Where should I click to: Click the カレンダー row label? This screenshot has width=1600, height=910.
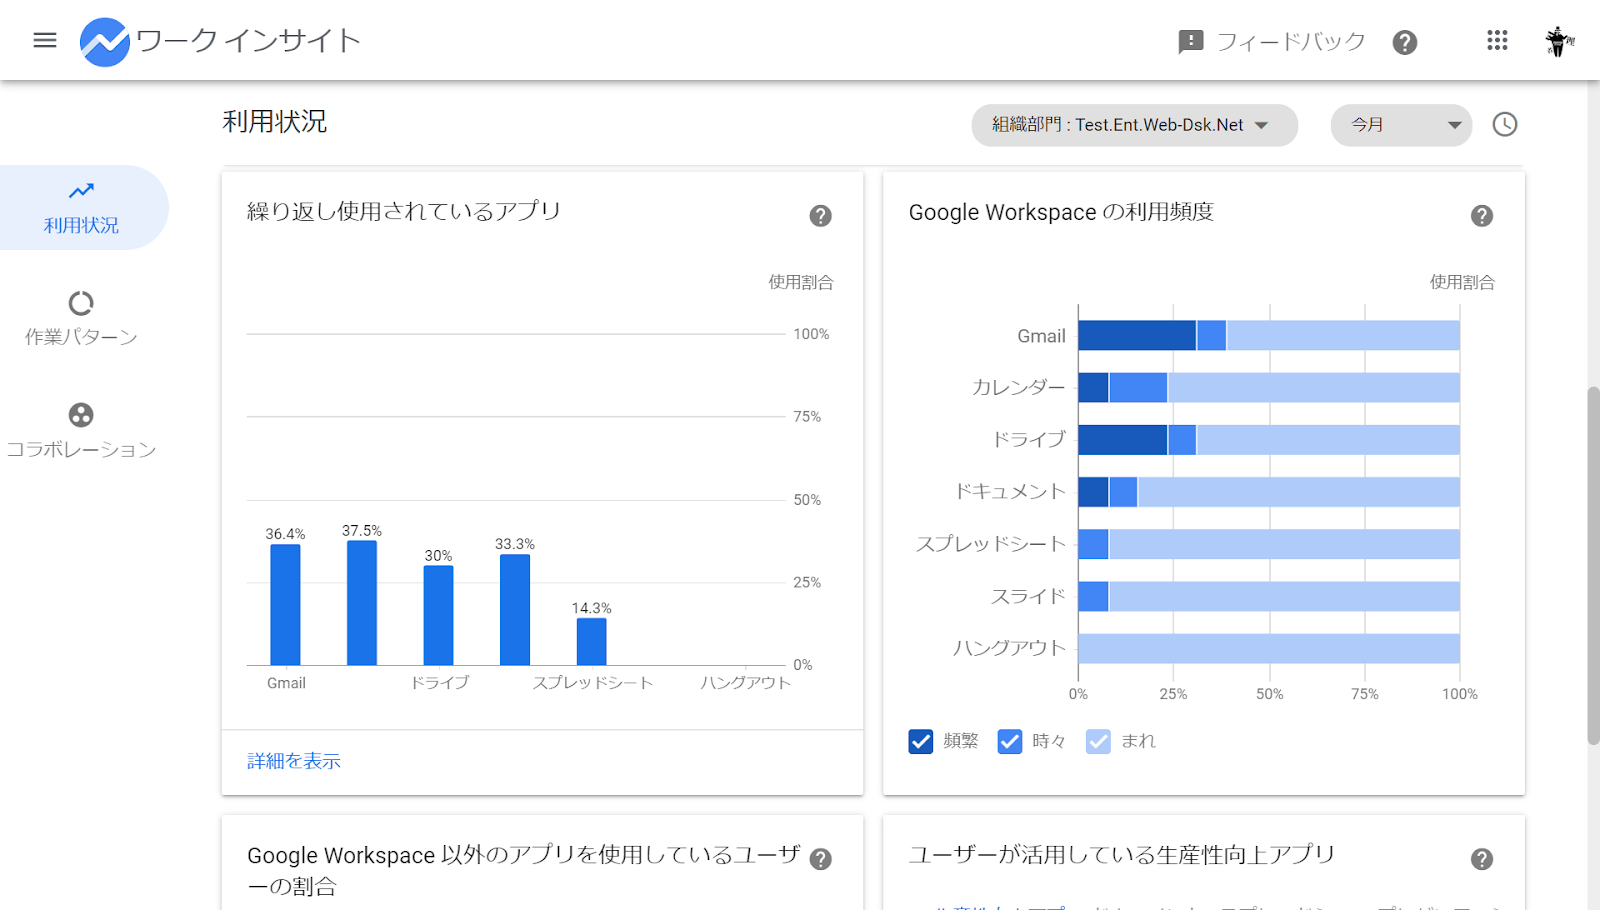(x=1018, y=387)
